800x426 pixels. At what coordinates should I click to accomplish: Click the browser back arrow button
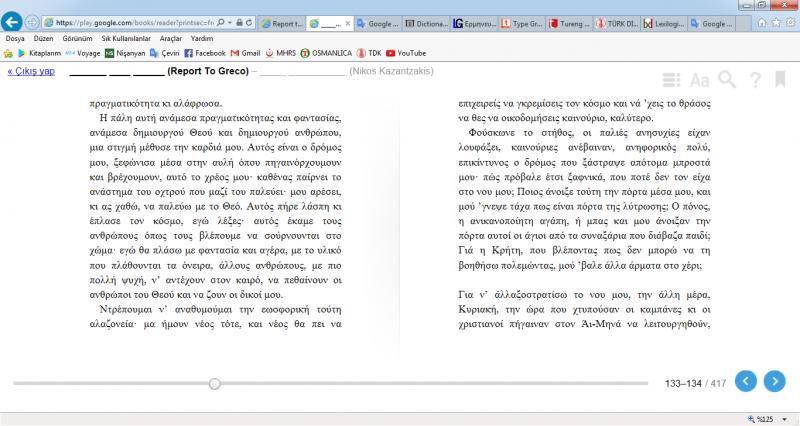(11, 22)
